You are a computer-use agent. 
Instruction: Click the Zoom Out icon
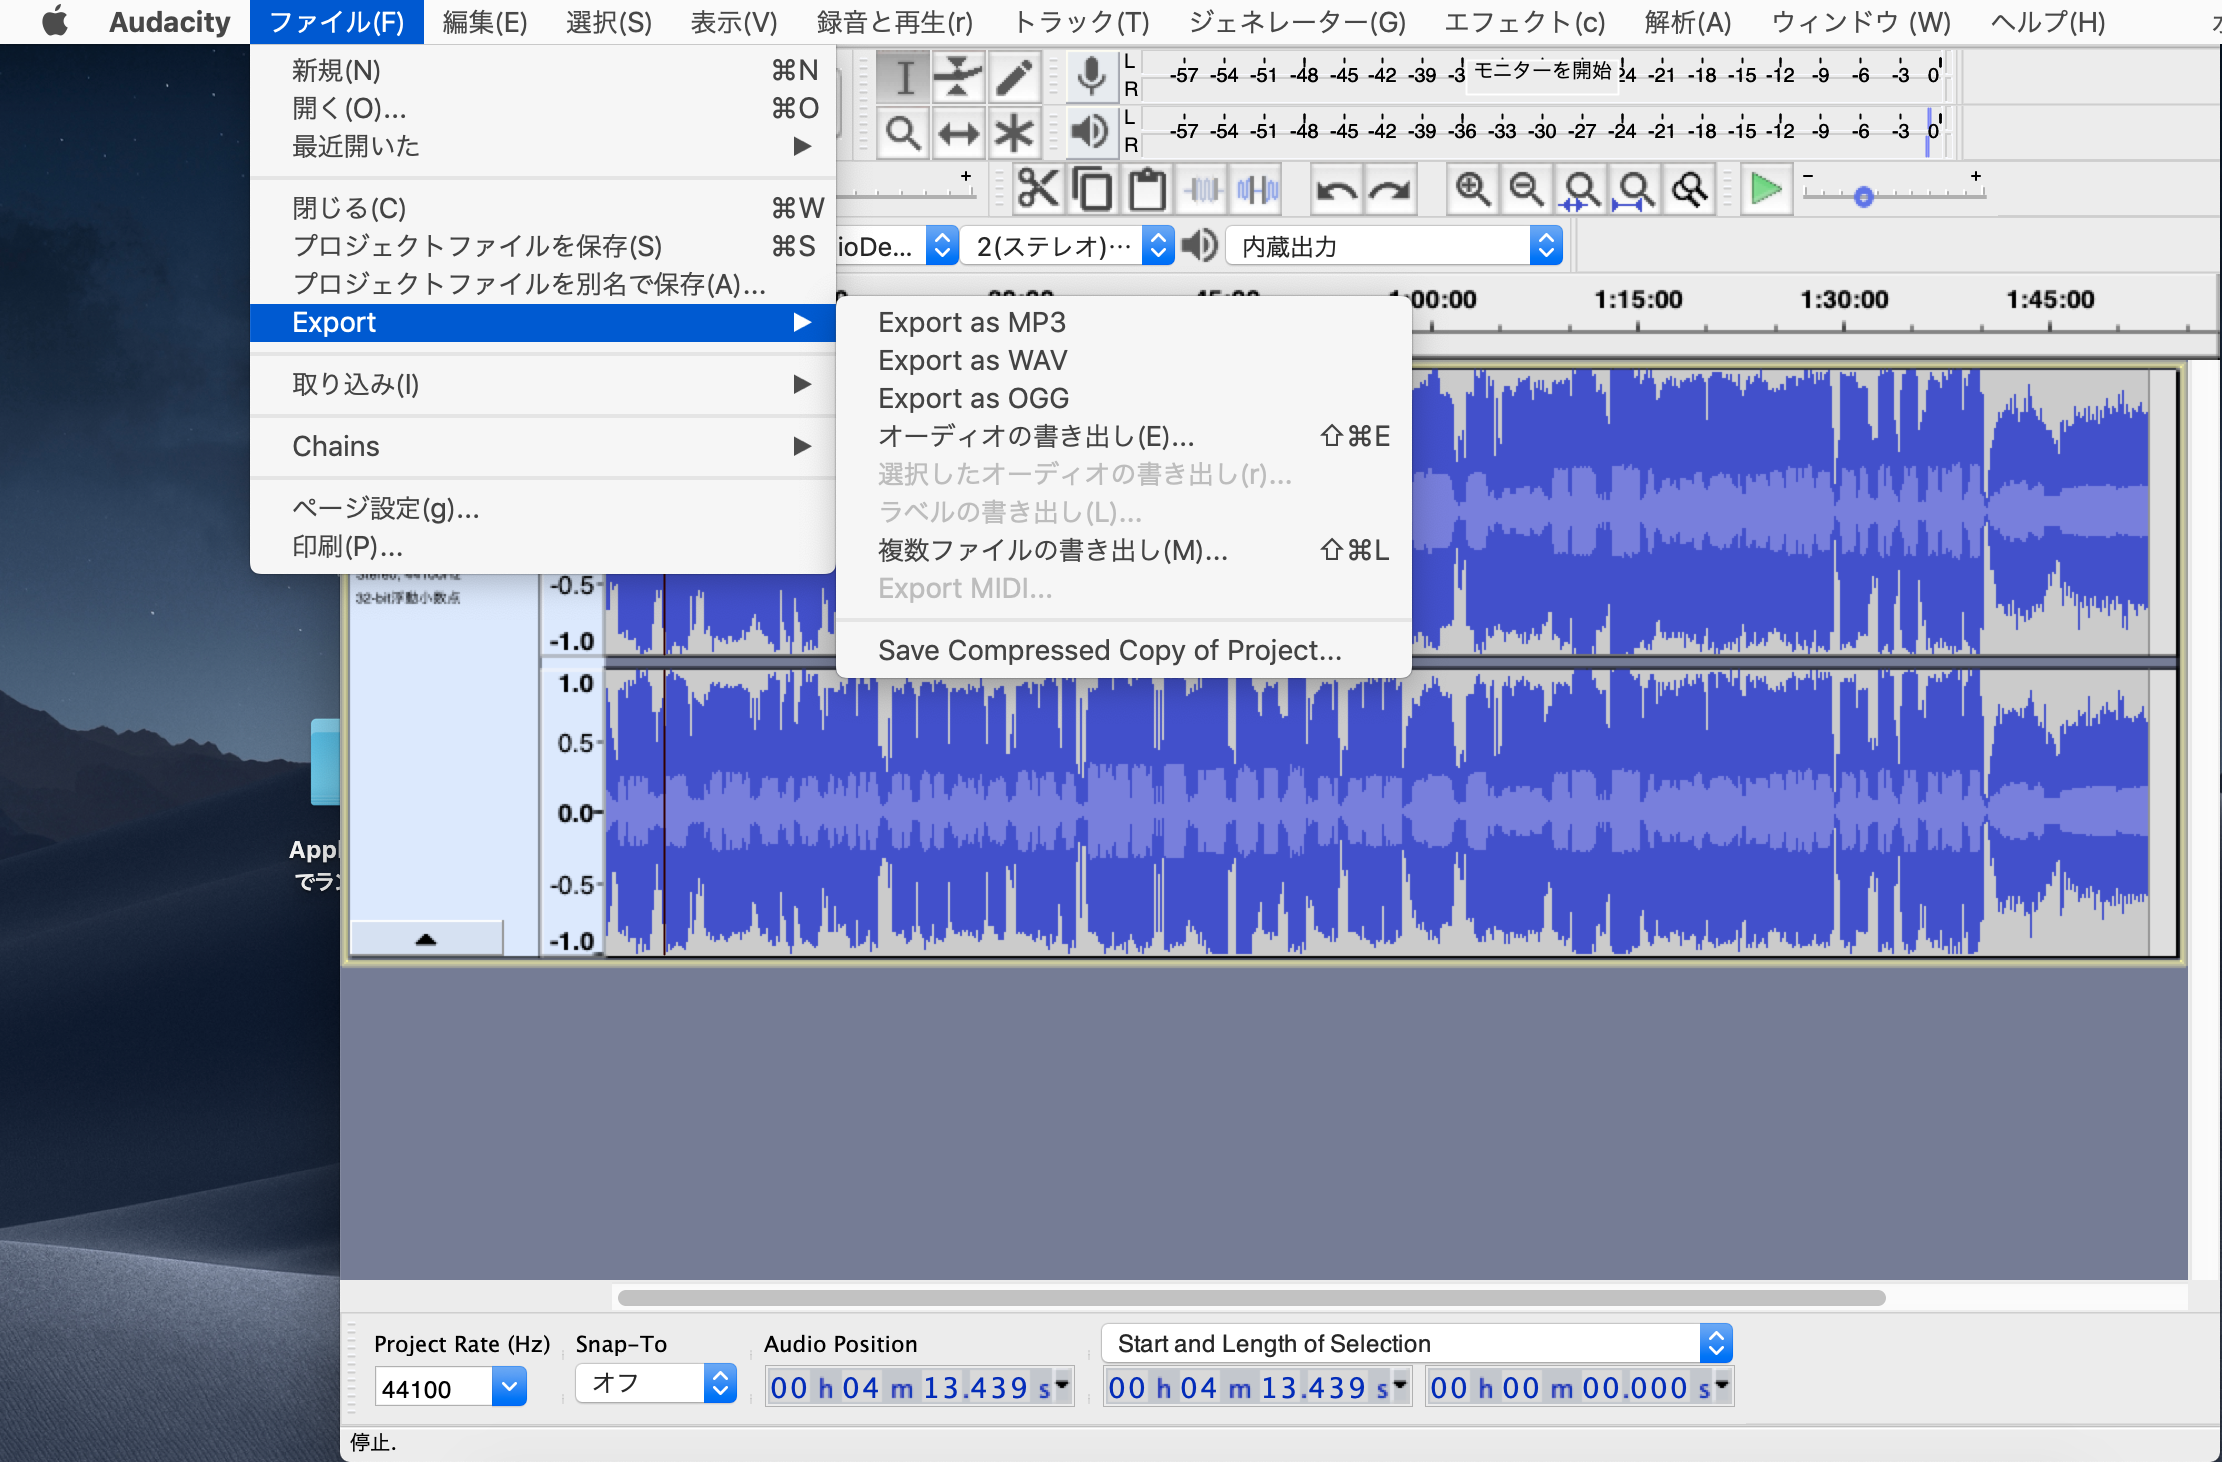[x=1526, y=189]
